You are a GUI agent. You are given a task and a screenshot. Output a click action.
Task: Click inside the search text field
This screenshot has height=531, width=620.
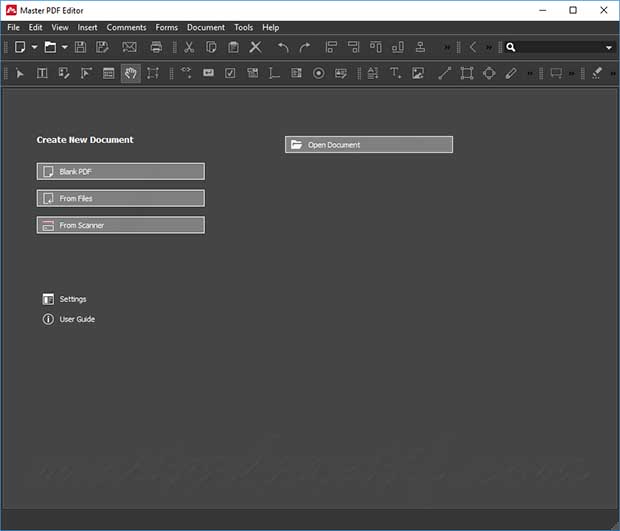[x=561, y=47]
